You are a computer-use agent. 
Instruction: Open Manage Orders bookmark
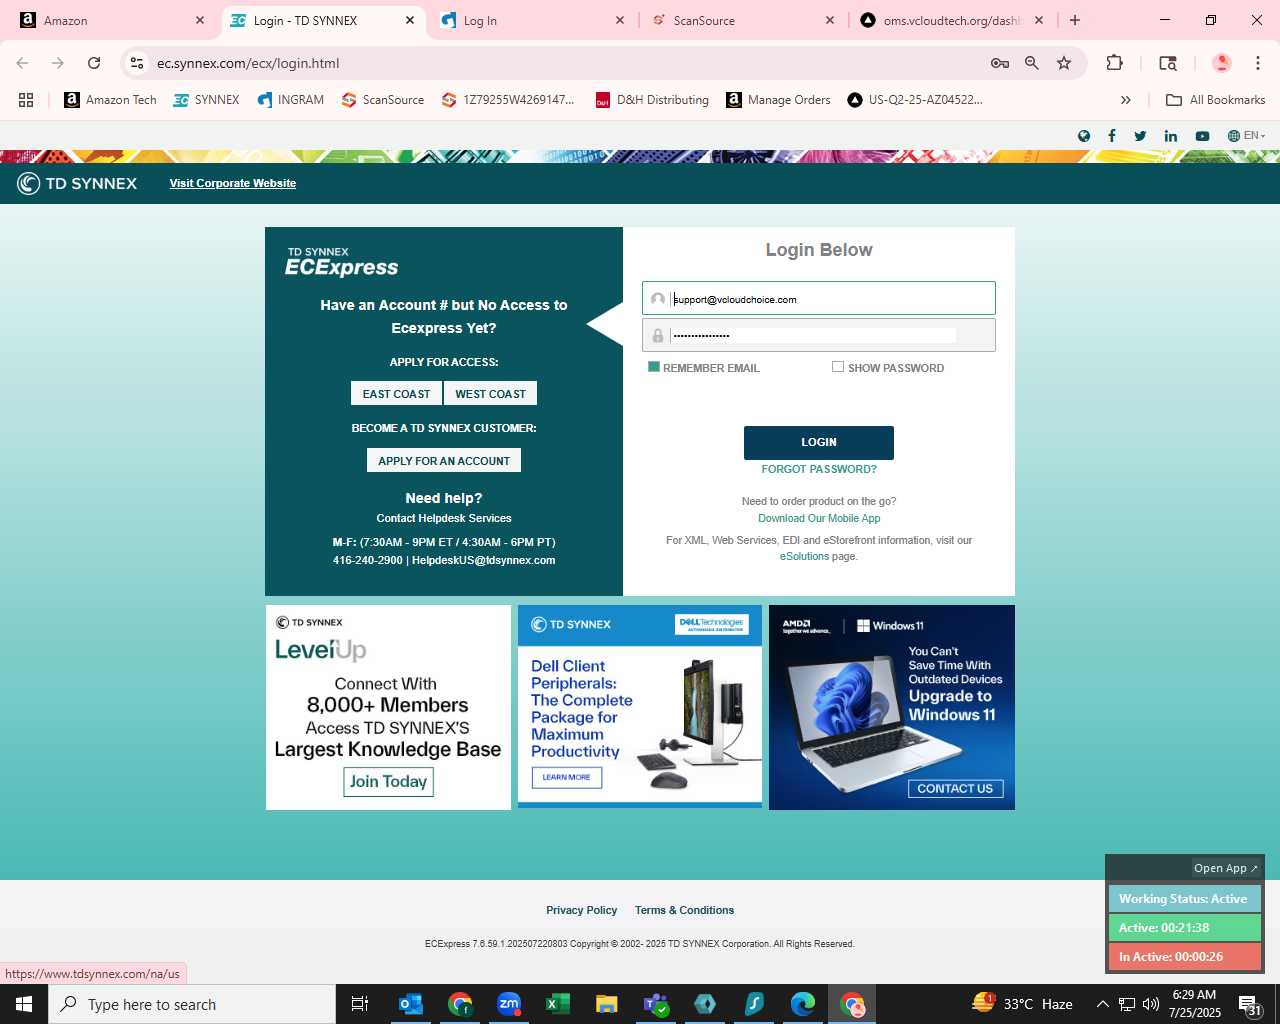point(778,100)
